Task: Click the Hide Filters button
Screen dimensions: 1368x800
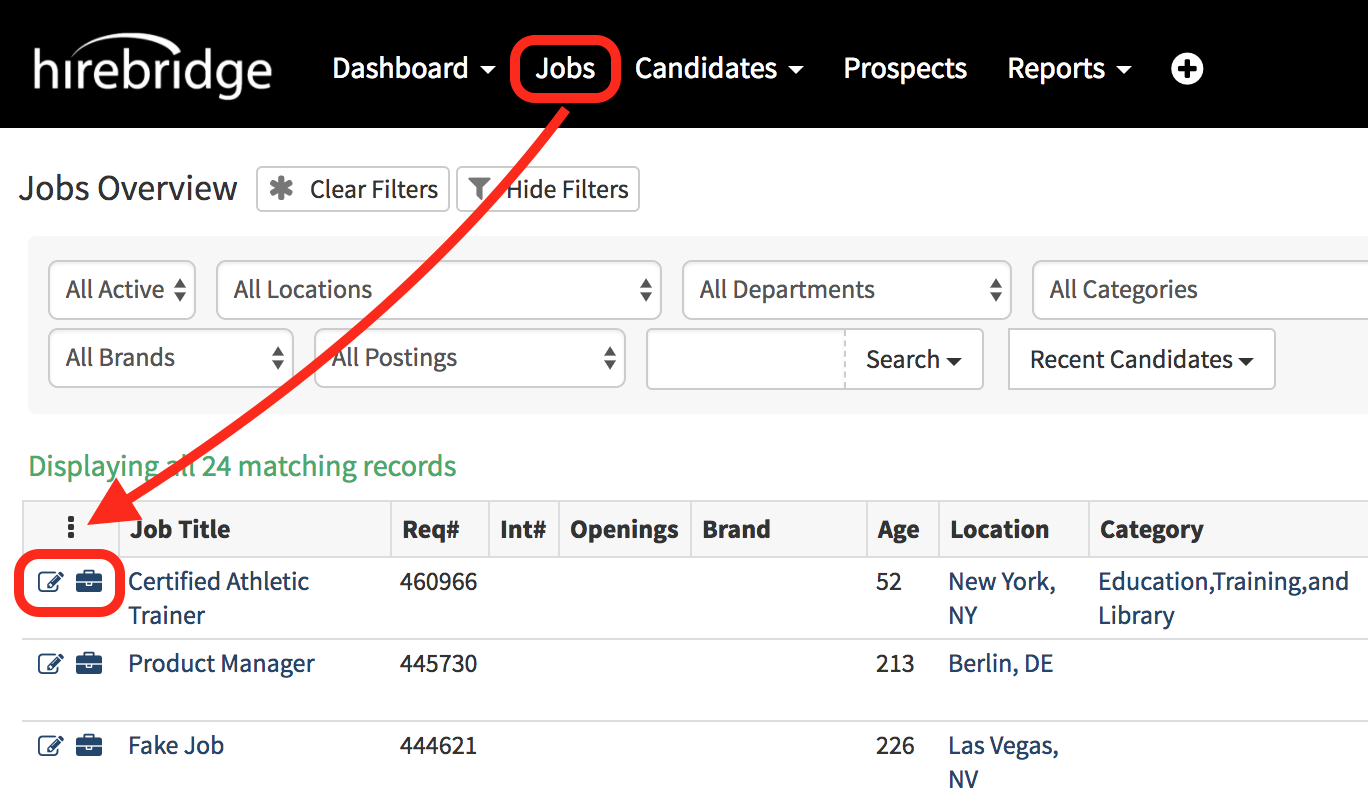Action: click(548, 189)
